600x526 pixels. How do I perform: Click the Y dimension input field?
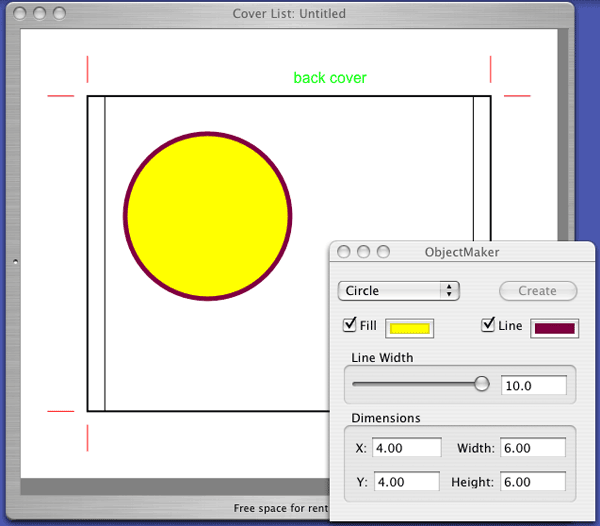(406, 482)
